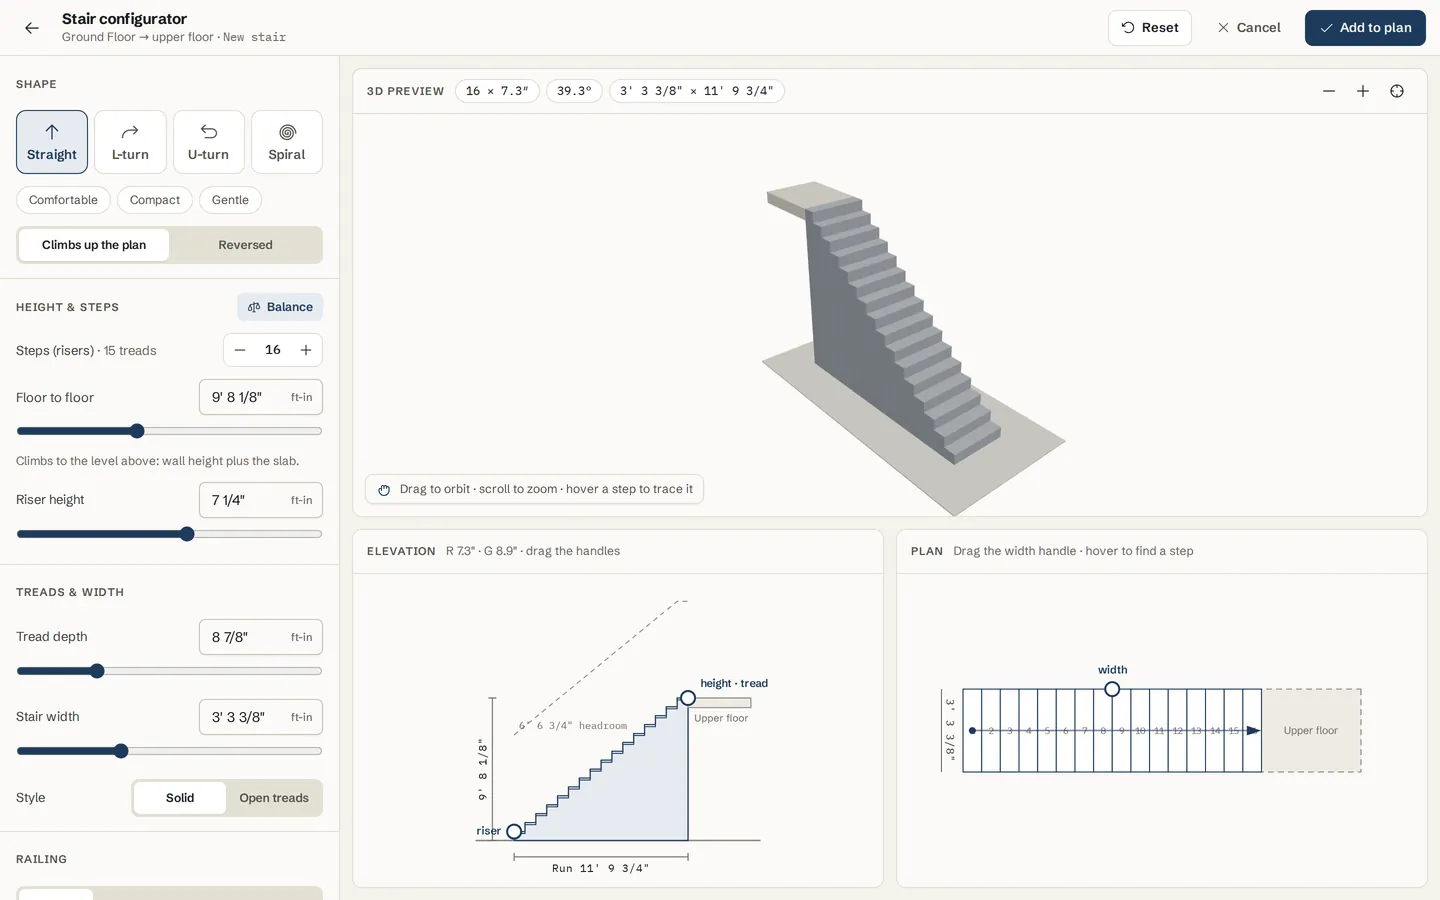Click the Riser height slider handle
This screenshot has width=1440, height=900.
click(187, 534)
